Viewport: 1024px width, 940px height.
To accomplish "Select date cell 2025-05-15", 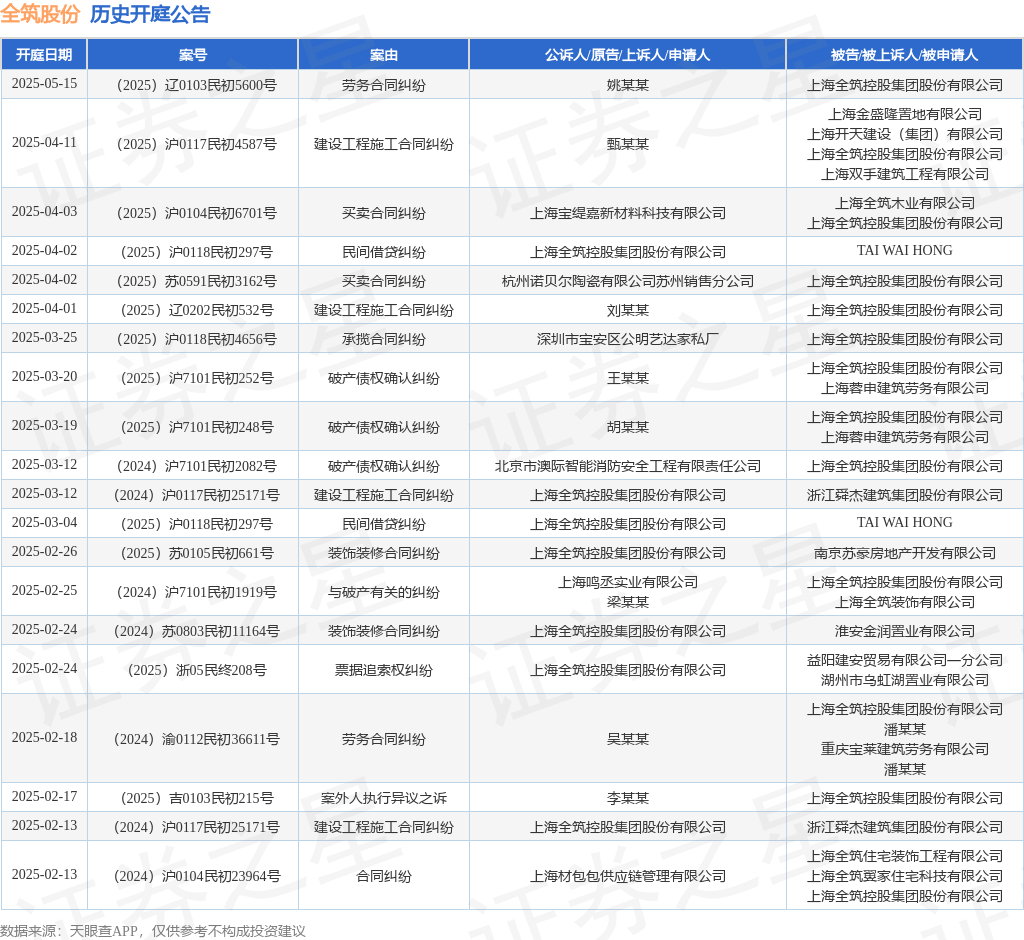I will point(44,84).
